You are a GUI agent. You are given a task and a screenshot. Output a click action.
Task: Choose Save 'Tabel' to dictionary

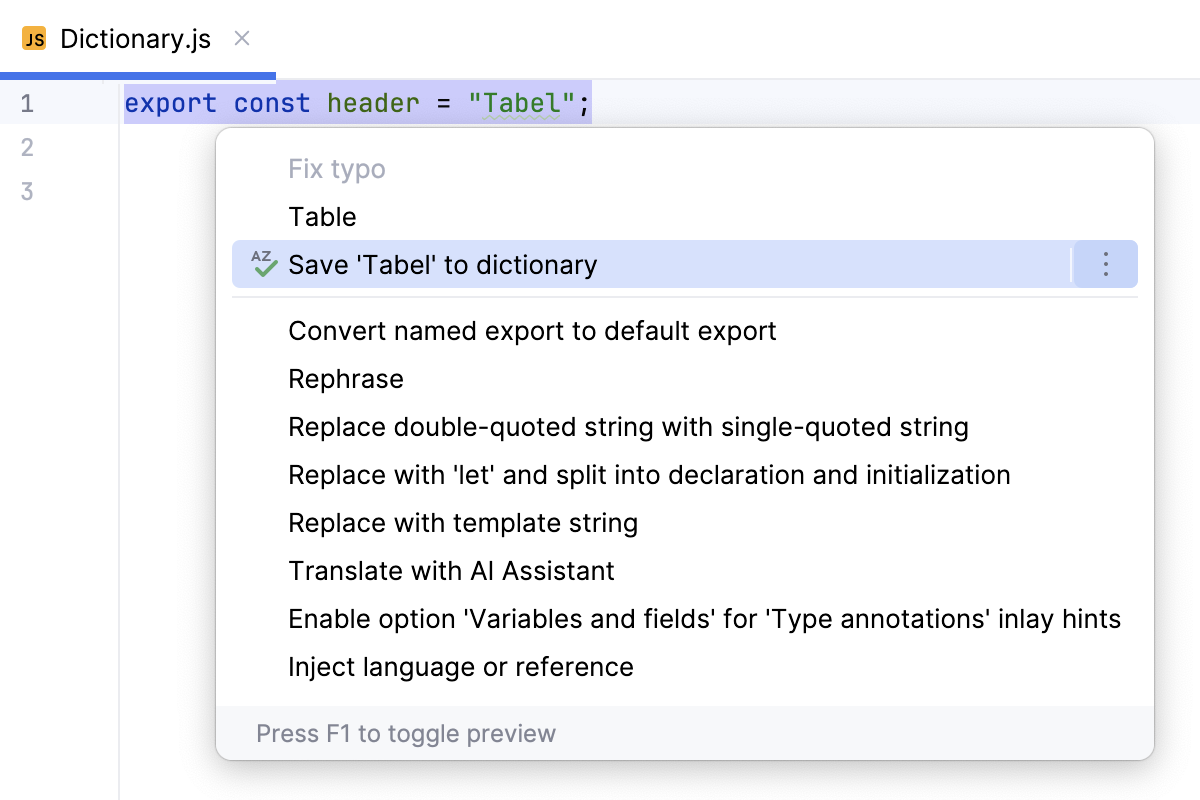(x=442, y=265)
